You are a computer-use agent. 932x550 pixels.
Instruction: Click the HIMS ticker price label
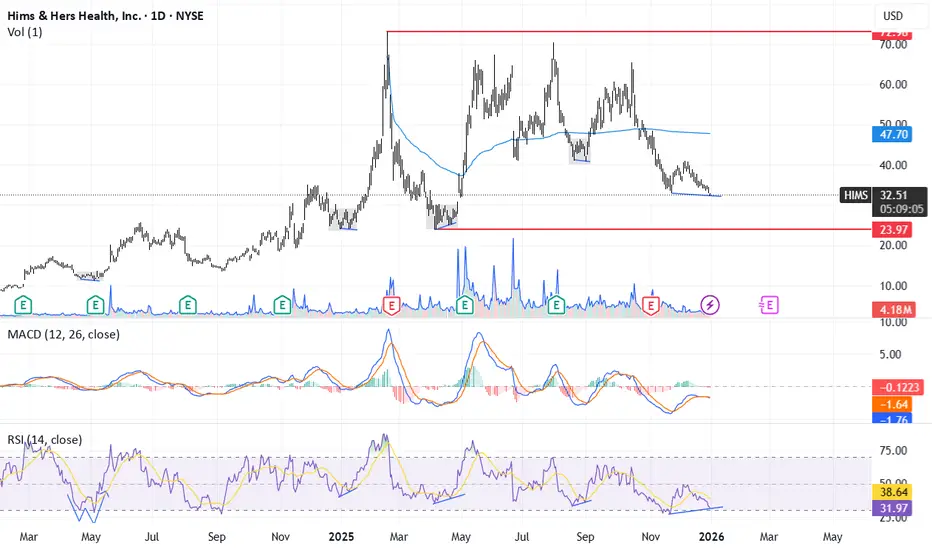[855, 195]
